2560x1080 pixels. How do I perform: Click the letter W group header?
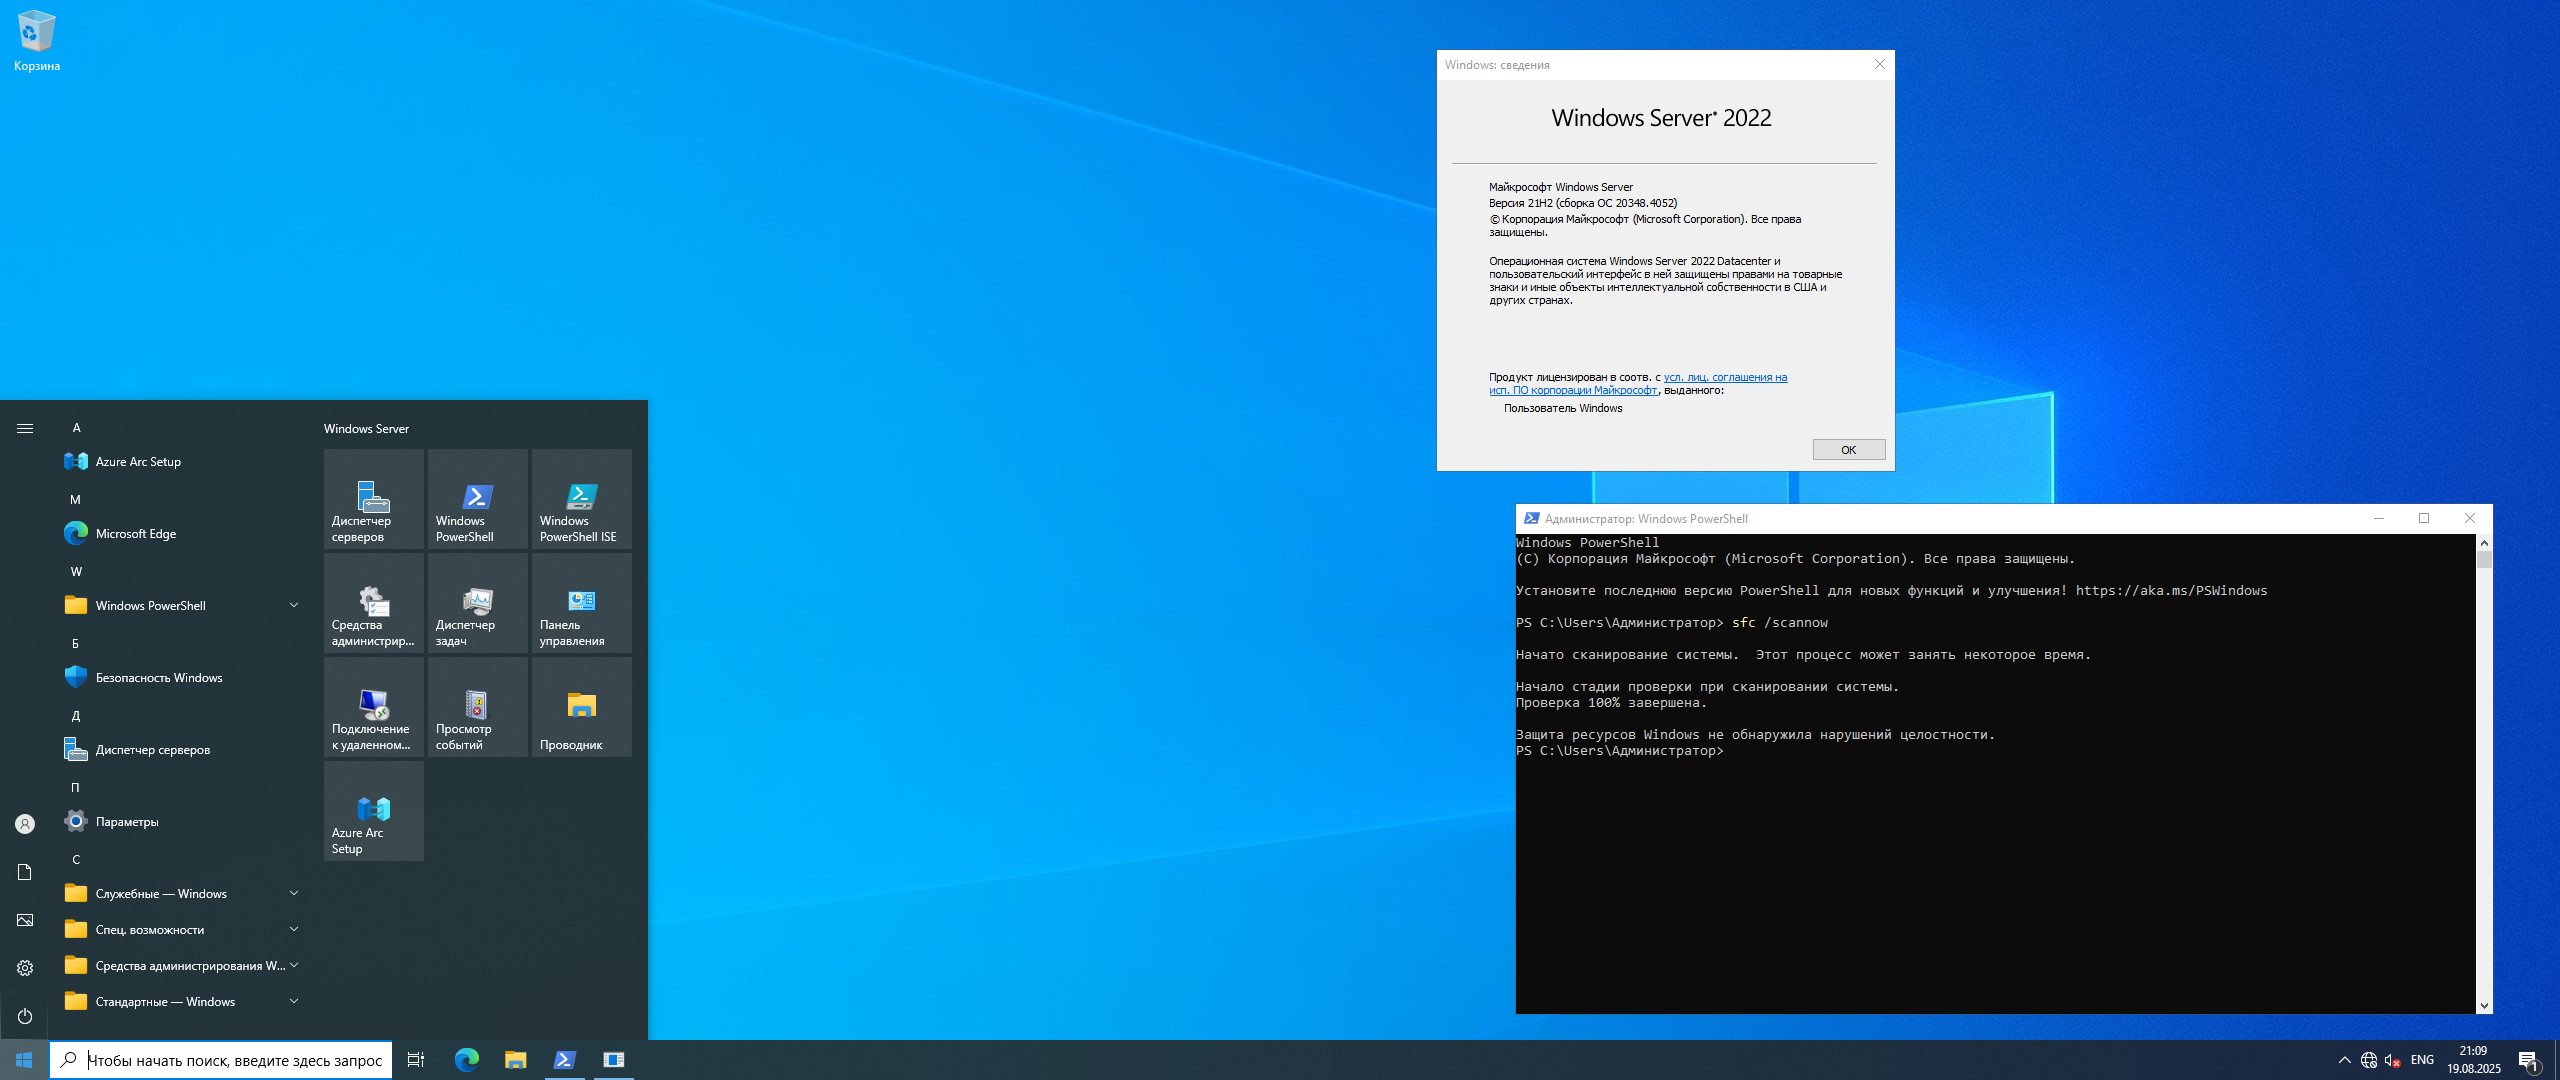click(x=76, y=572)
